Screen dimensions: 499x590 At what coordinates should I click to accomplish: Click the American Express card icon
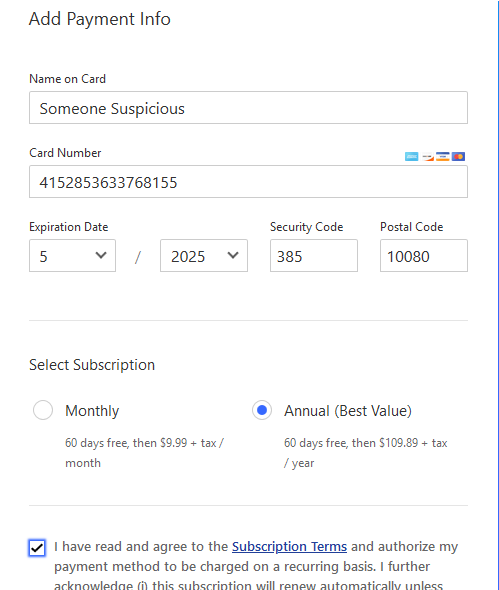(412, 157)
